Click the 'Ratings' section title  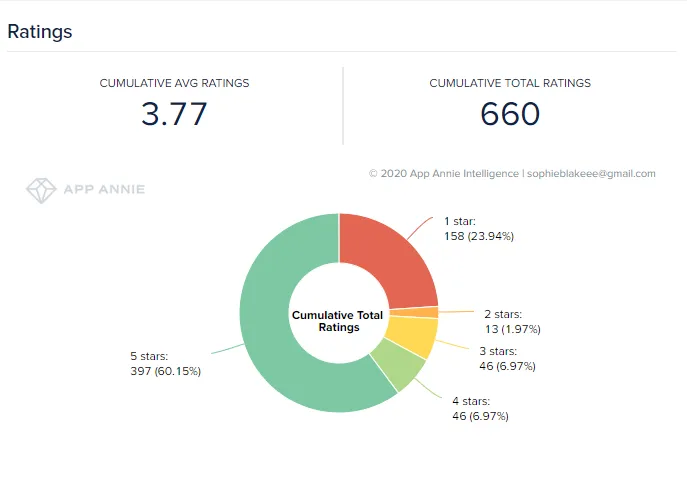coord(40,32)
